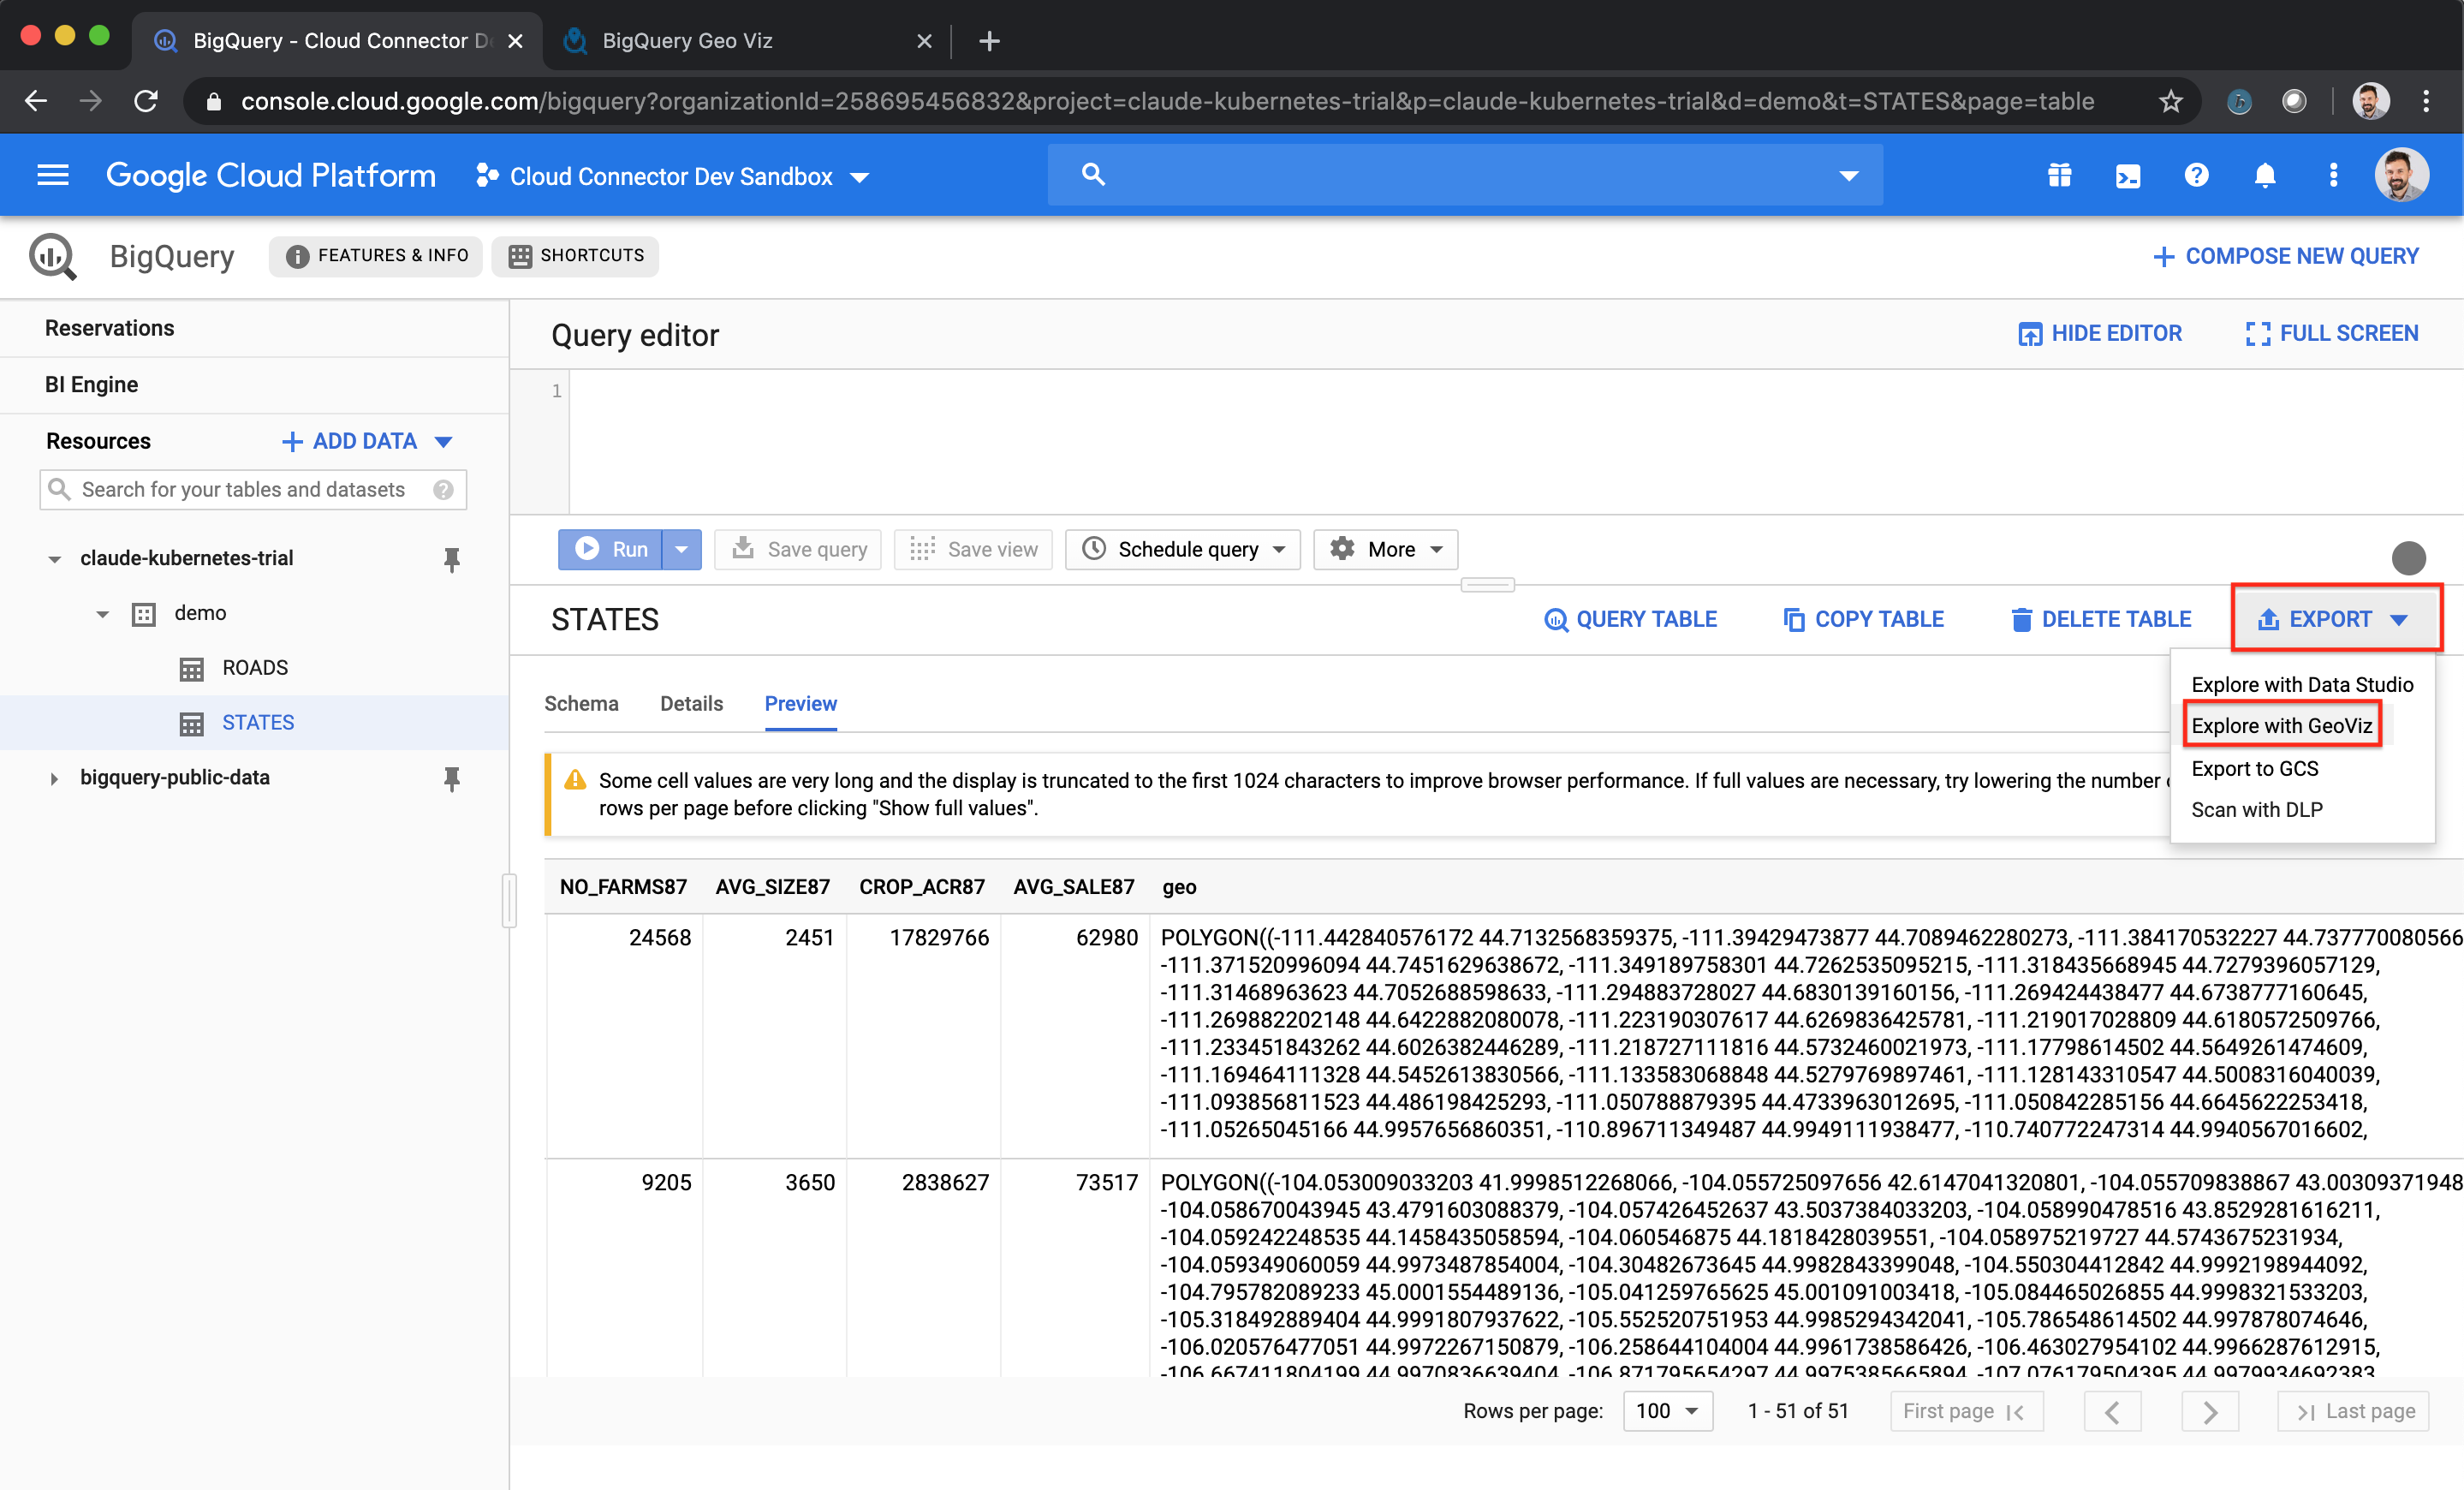Screen dimensions: 2464x1490
Task: Click the Chrome profile avatar in toolbar
Action: click(2371, 101)
